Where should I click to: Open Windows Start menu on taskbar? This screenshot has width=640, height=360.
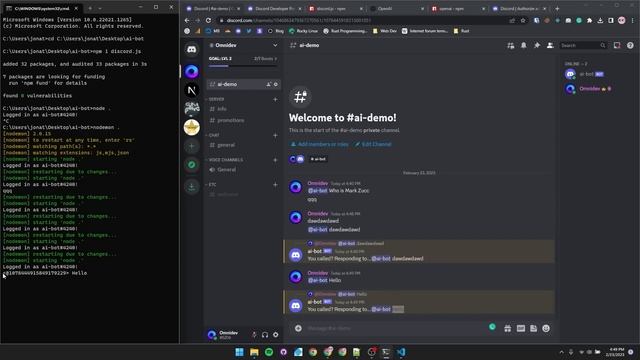coord(240,352)
